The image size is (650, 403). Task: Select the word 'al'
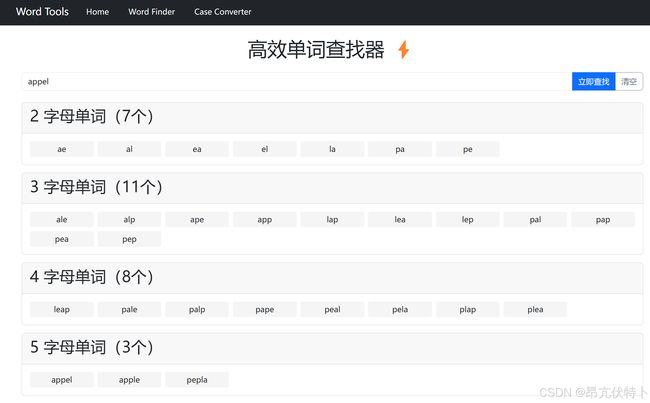click(x=129, y=149)
